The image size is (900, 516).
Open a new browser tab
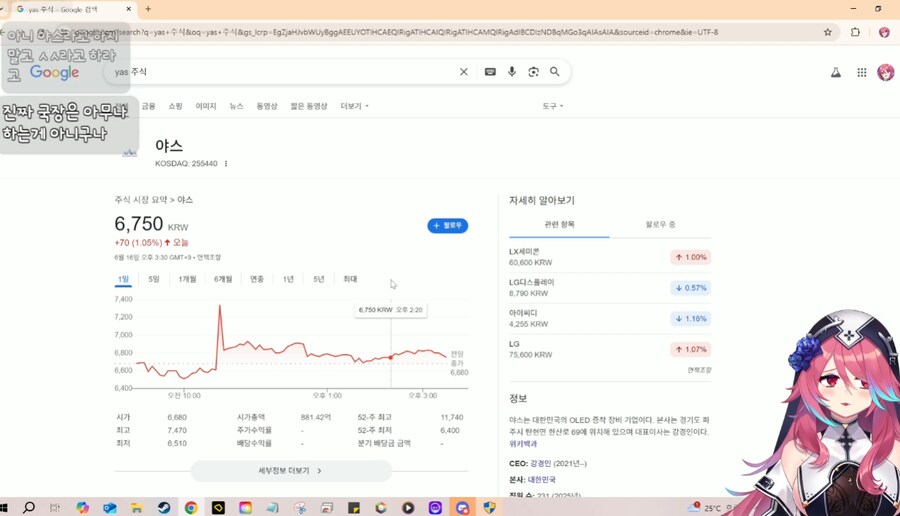148,9
